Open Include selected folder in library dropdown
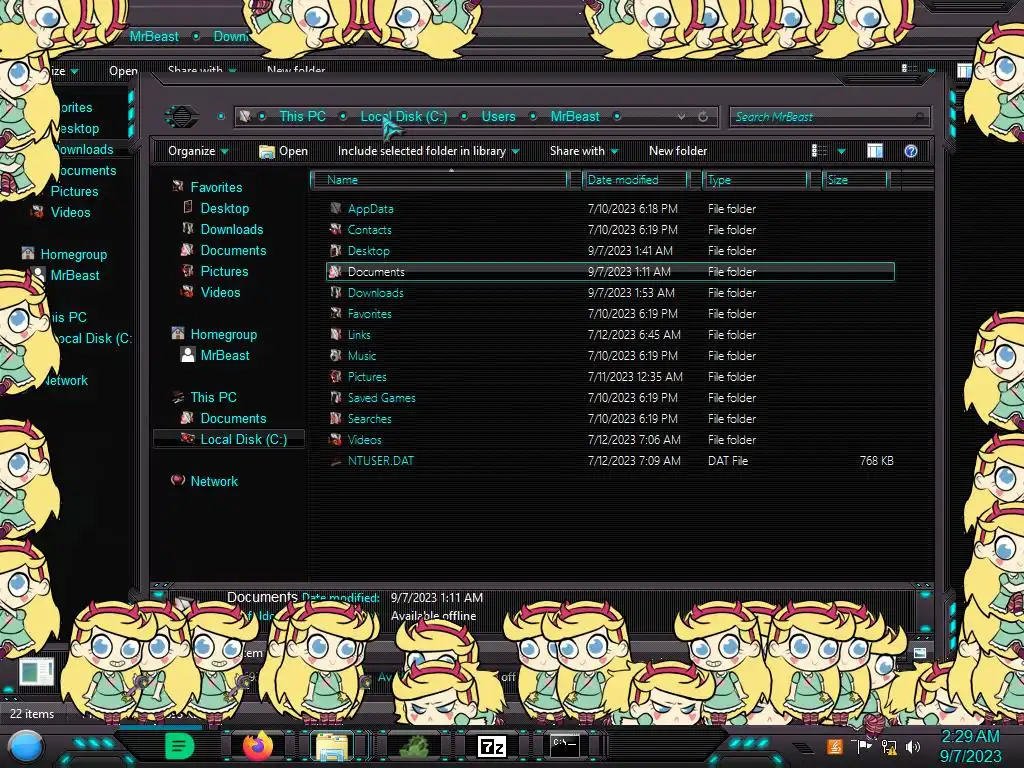This screenshot has height=768, width=1024. [x=428, y=151]
